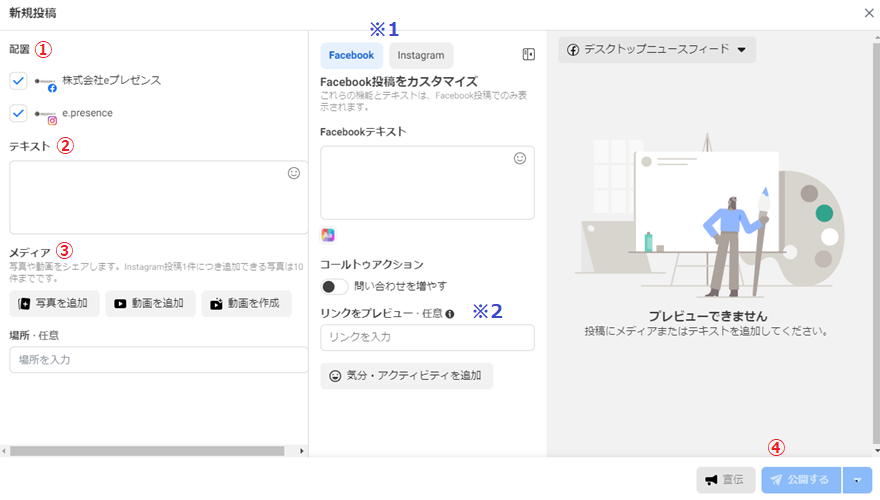
Task: Open emoji picker in the main テキスト box
Action: click(294, 173)
